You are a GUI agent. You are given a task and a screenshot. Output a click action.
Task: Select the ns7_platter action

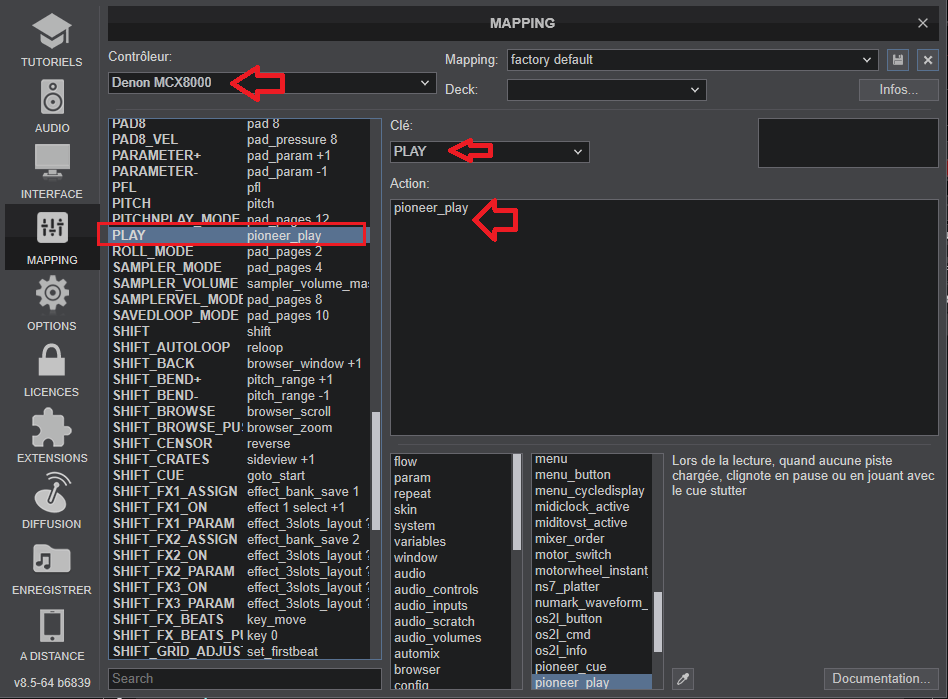tap(592, 587)
